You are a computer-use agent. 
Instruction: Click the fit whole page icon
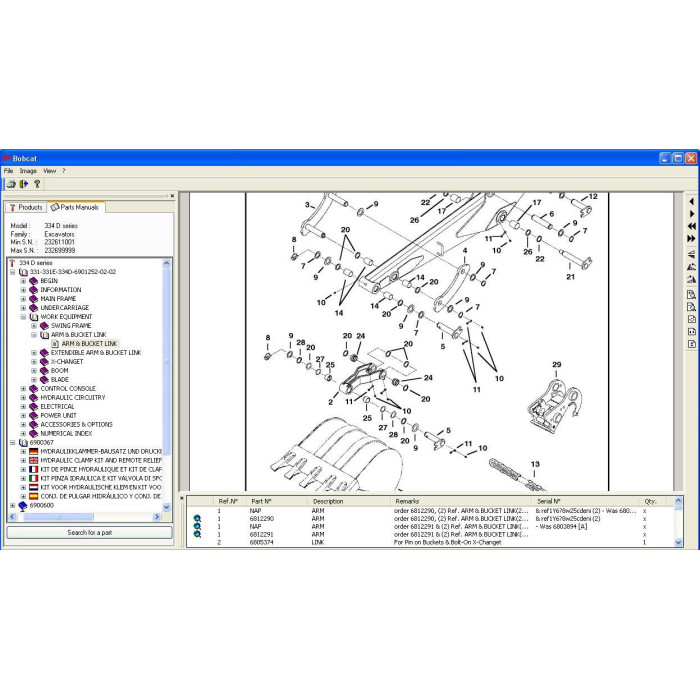click(691, 319)
